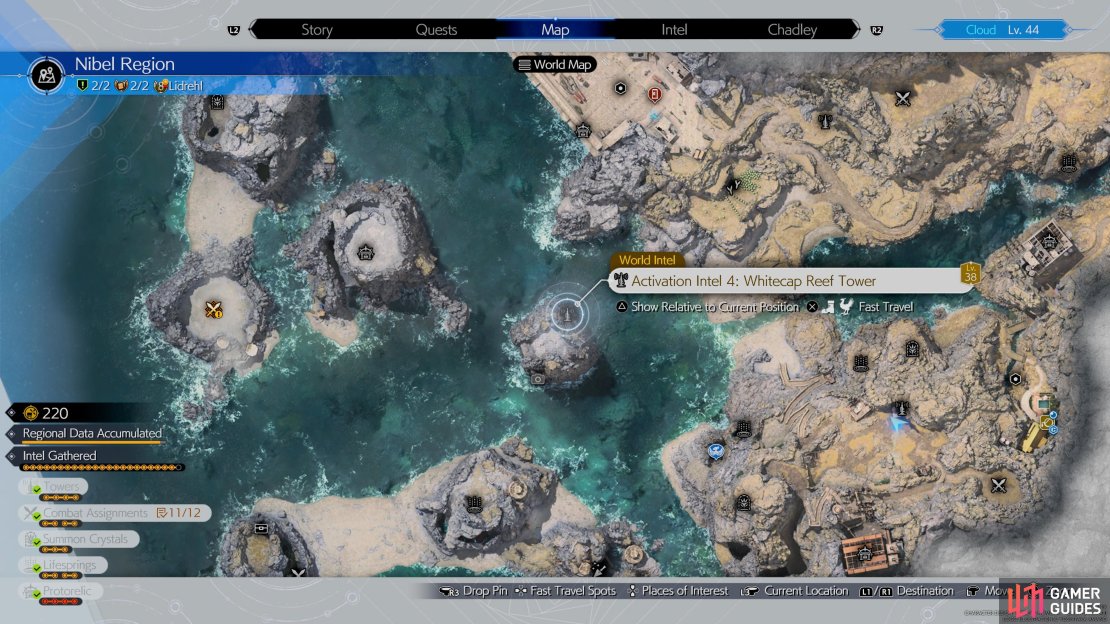Click the Intel Gathered progress bar
The width and height of the screenshot is (1110, 624).
tap(102, 467)
